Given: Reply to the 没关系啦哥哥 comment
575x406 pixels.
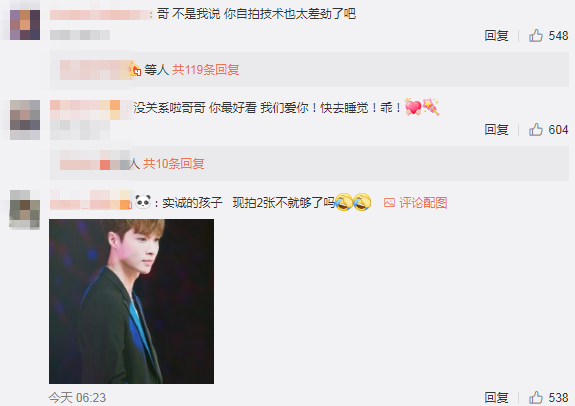Looking at the screenshot, I should point(496,129).
